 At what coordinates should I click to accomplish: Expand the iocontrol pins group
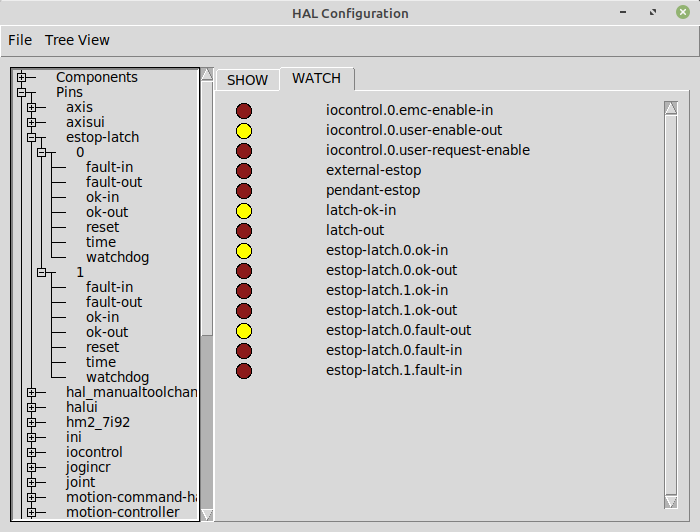[x=31, y=452]
